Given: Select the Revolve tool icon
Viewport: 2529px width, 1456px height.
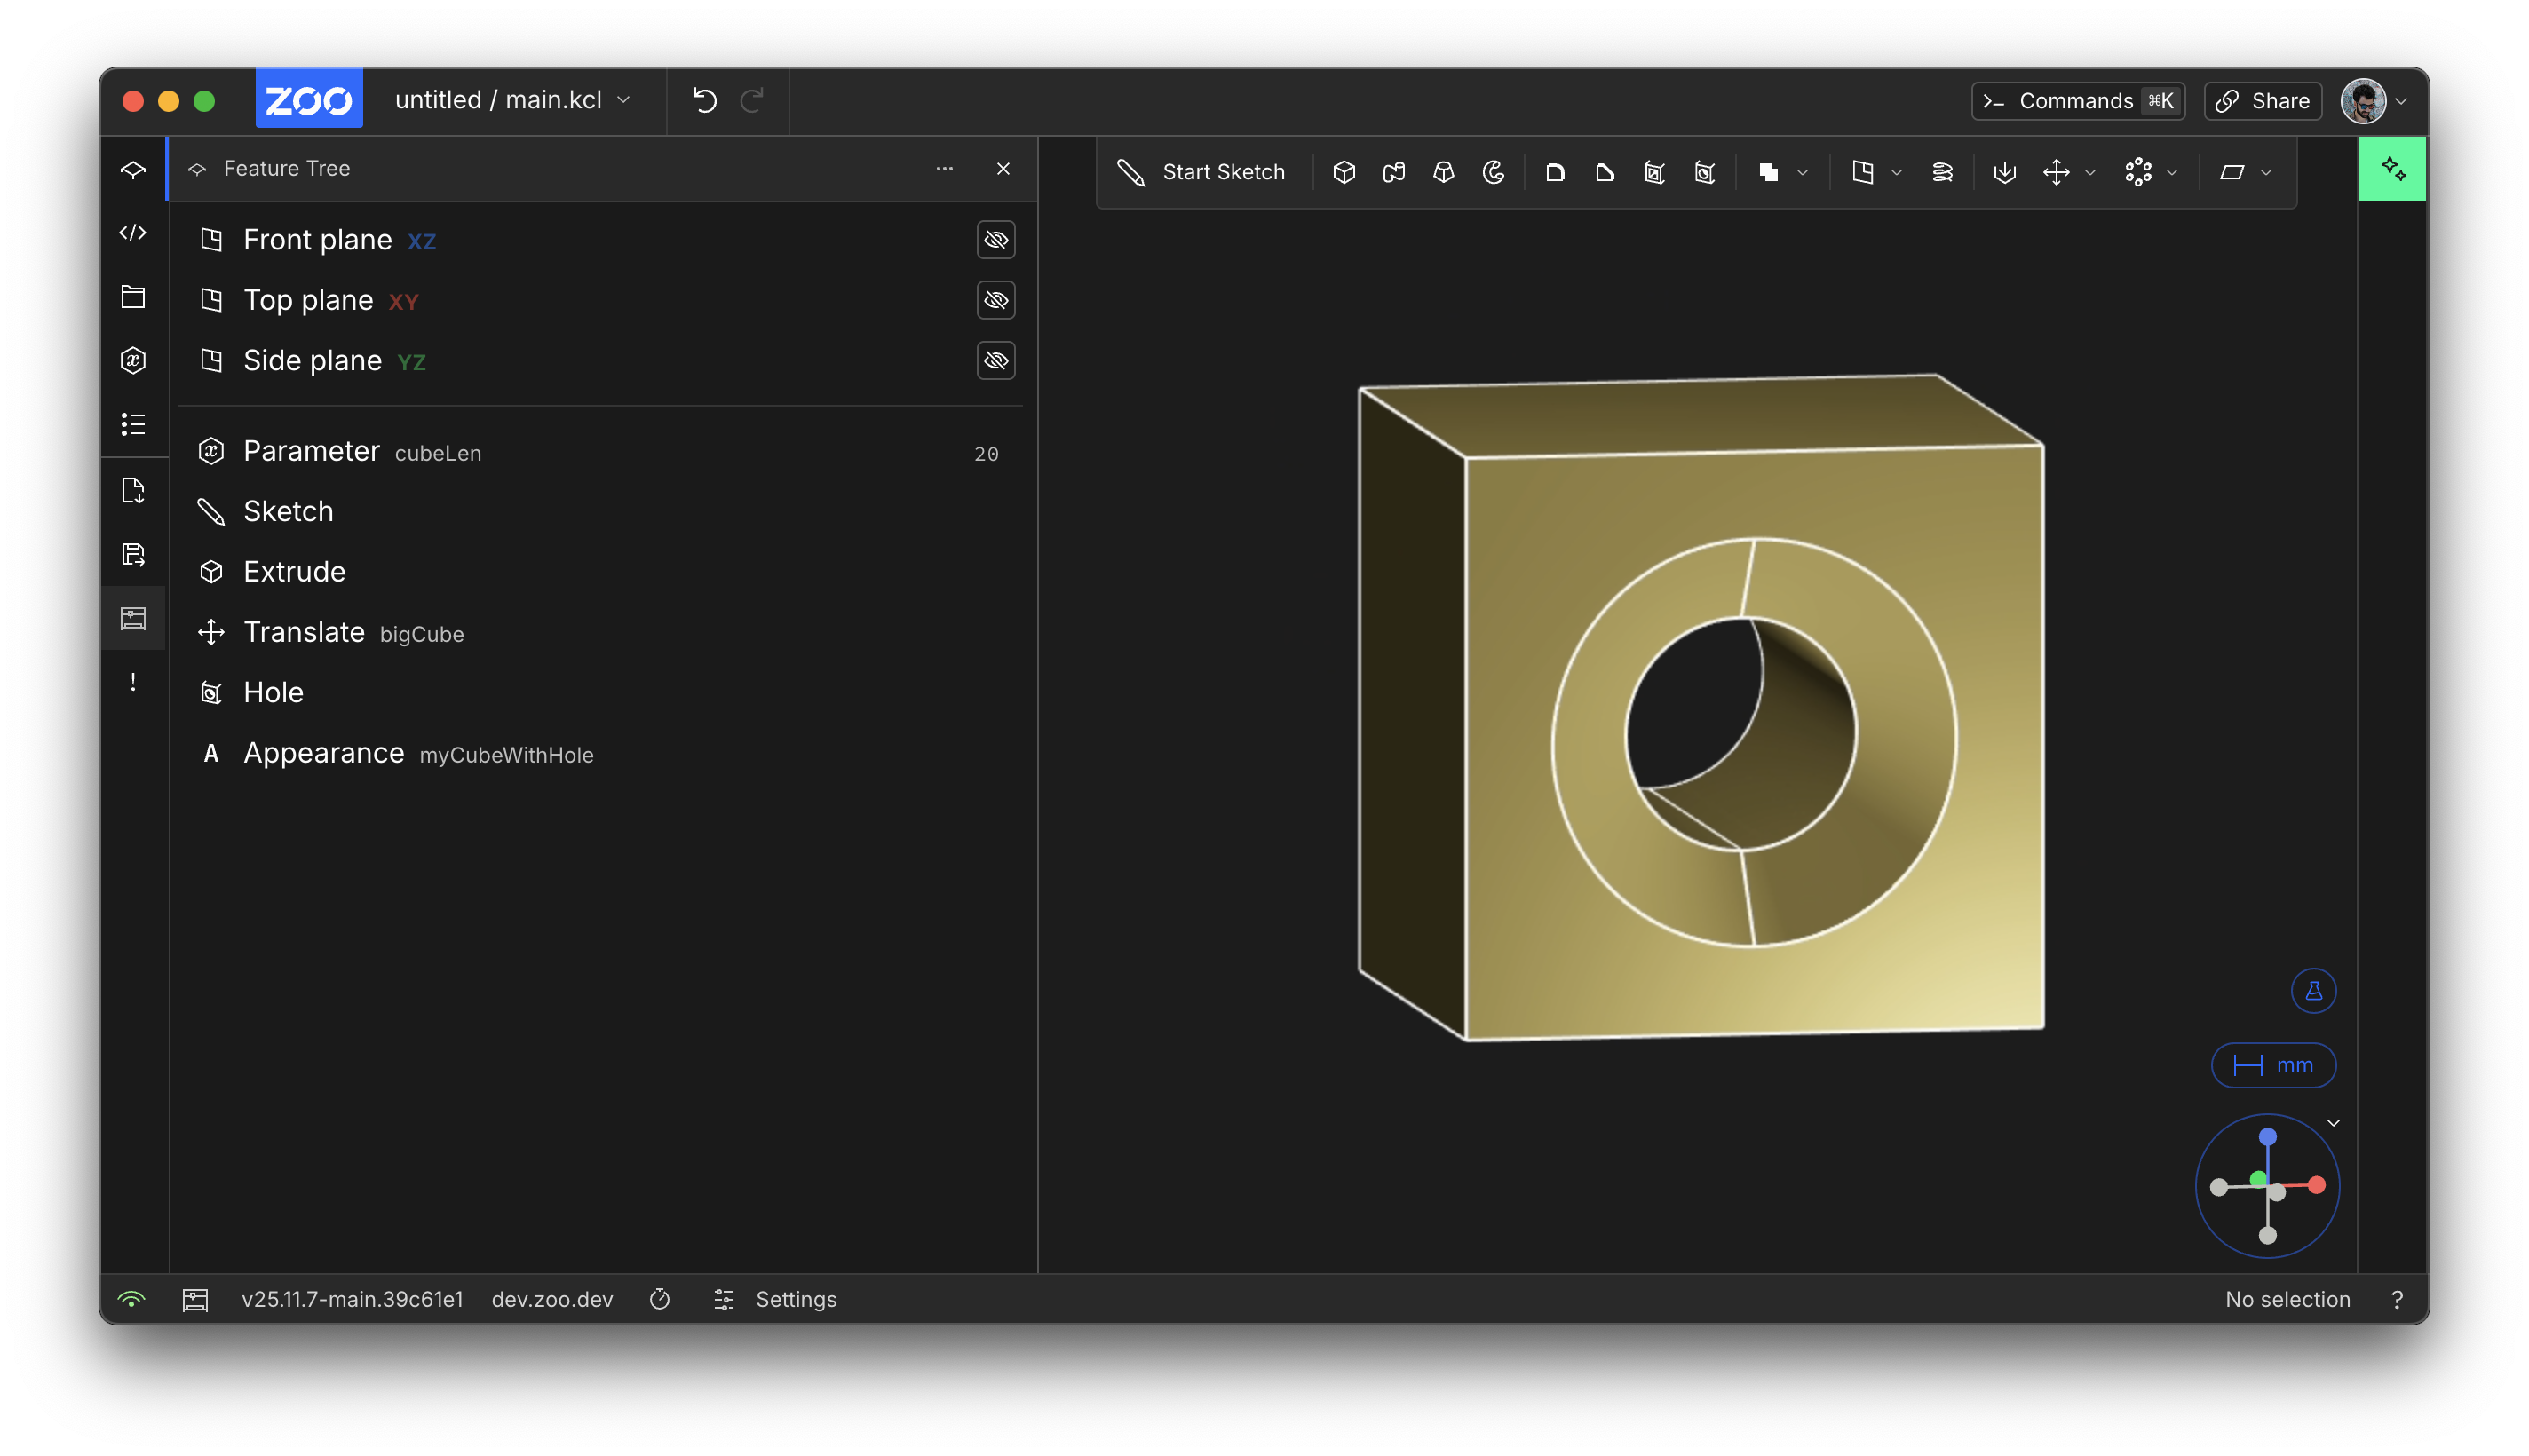Looking at the screenshot, I should pyautogui.click(x=1493, y=172).
